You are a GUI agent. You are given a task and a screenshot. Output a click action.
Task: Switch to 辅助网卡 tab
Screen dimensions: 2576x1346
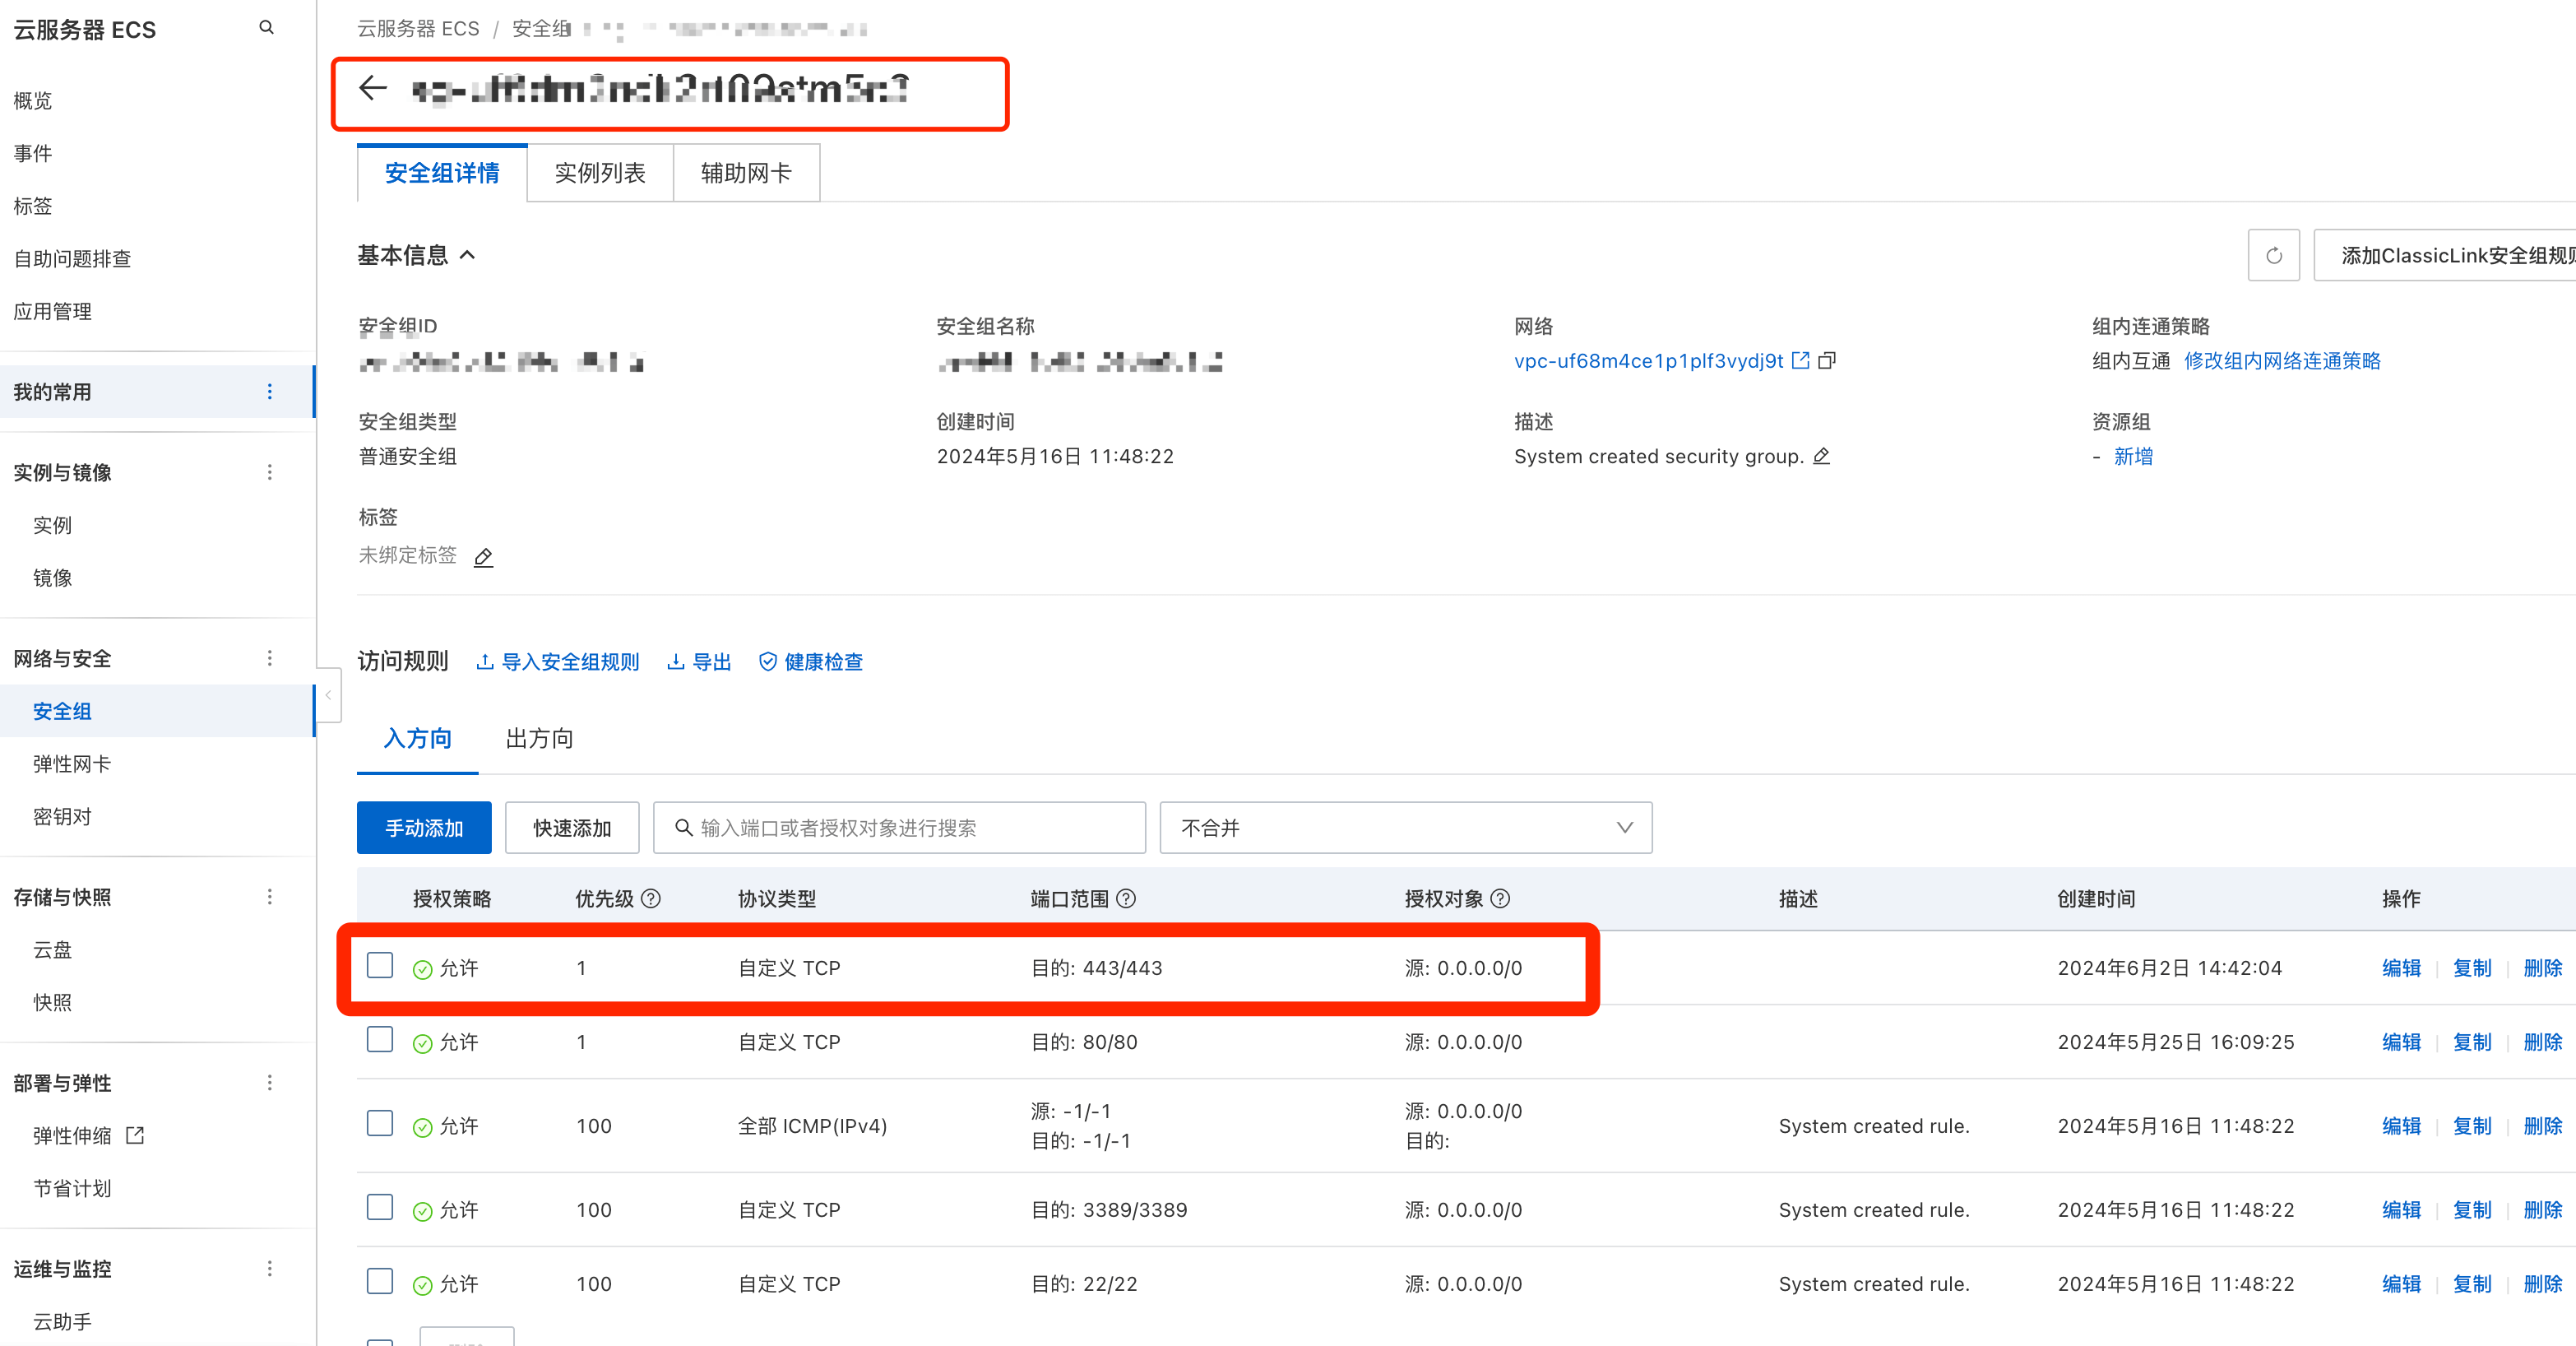pos(746,173)
